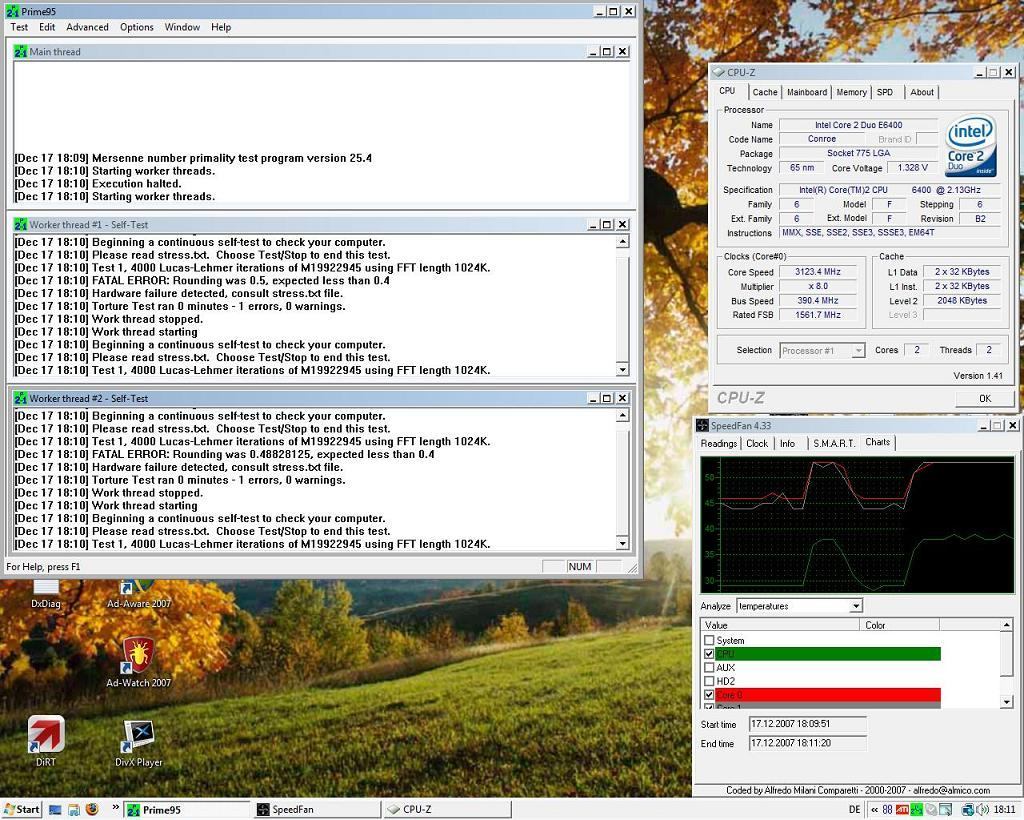Enable the System temperature checkbox
Viewport: 1024px width, 820px height.
(709, 640)
